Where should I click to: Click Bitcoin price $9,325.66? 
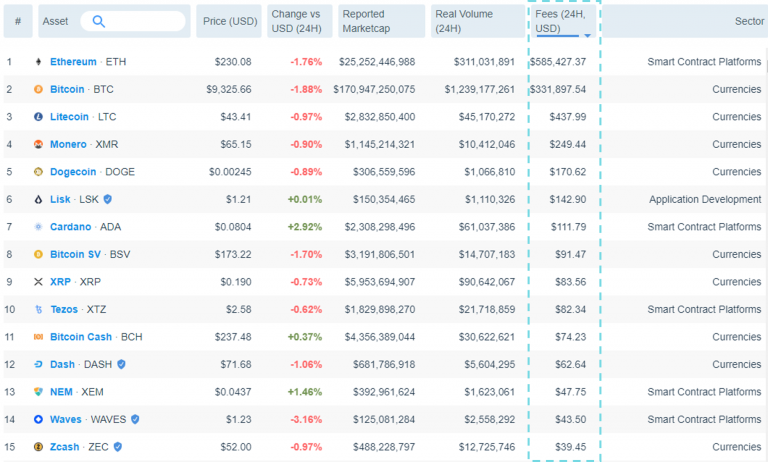[229, 89]
